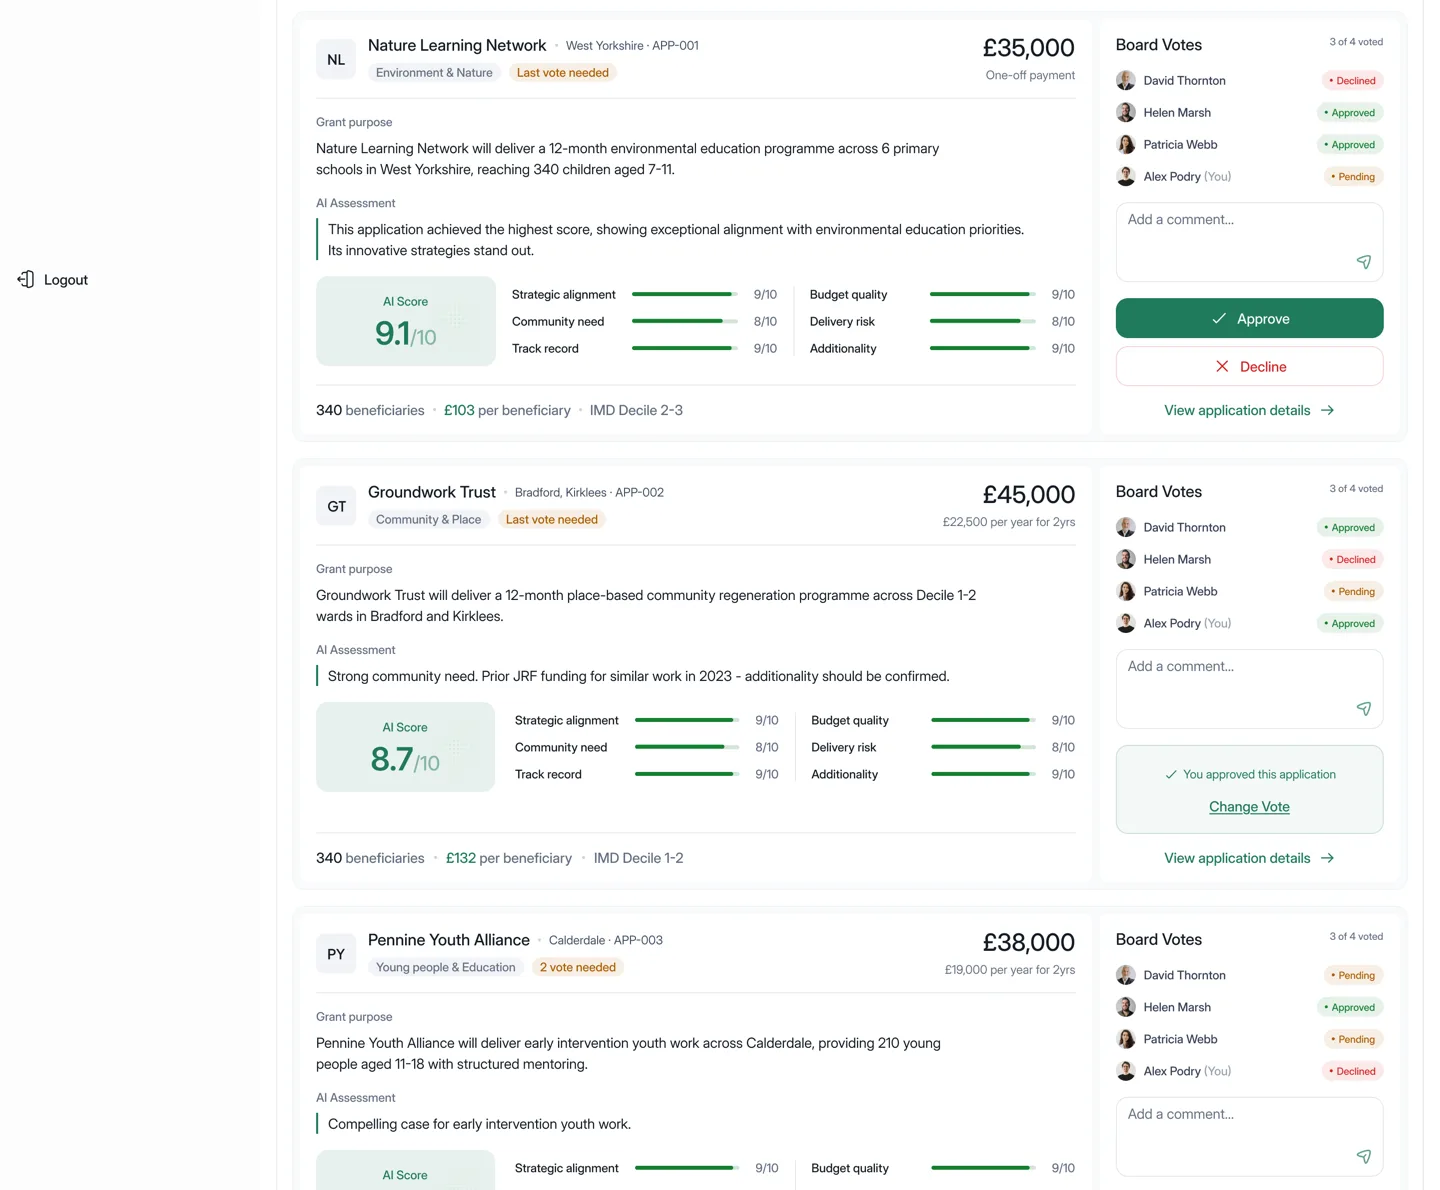1440x1190 pixels.
Task: Click the £35,000 grant amount
Action: coord(1029,47)
